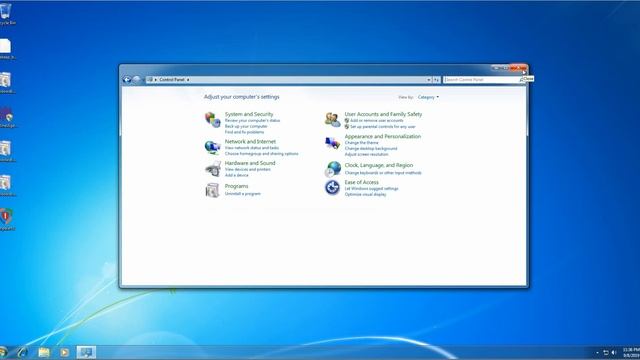Open the Programs category icon
The image size is (640, 360).
pos(212,190)
